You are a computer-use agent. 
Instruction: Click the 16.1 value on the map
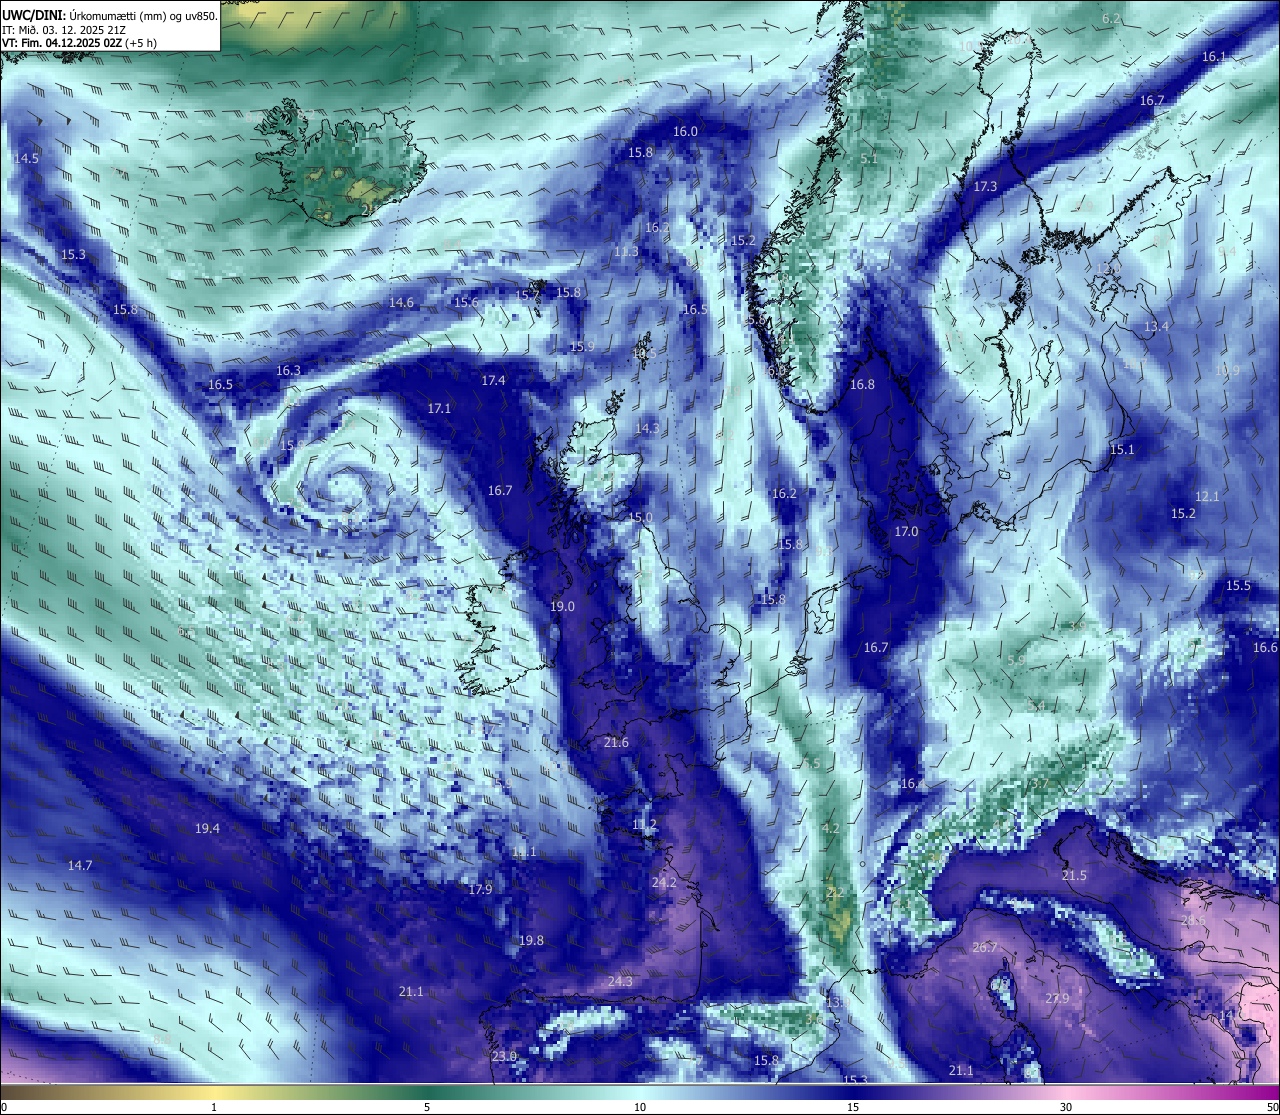tap(1213, 57)
